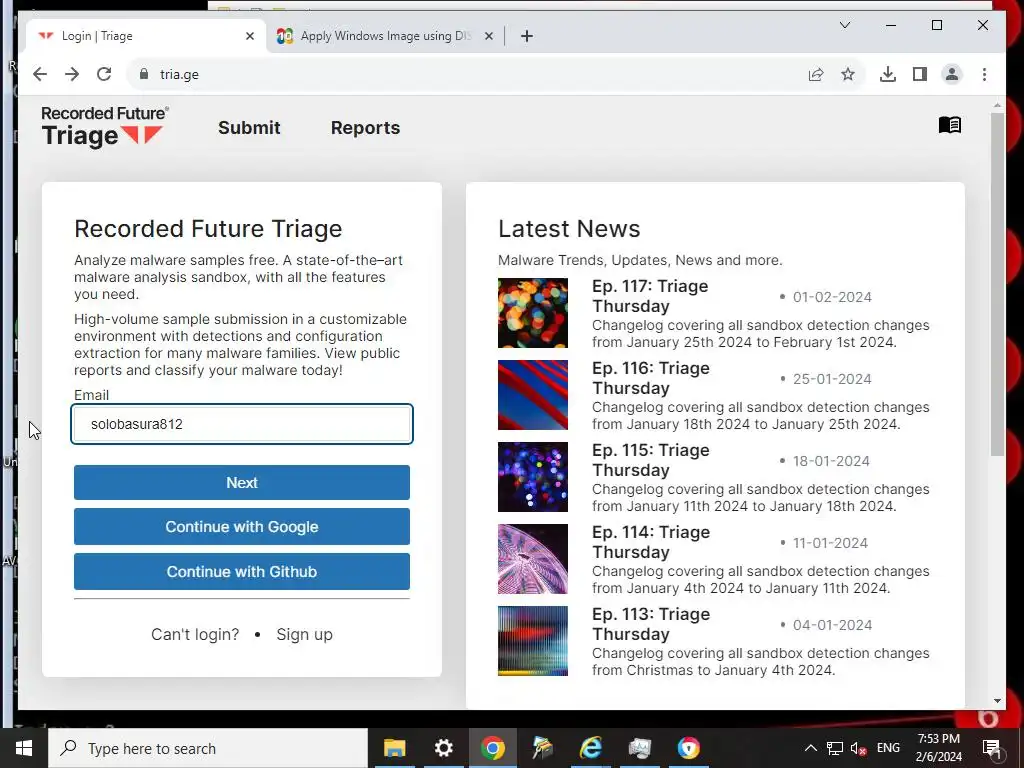The height and width of the screenshot is (768, 1024).
Task: Open Chrome three-dot menu
Action: click(984, 74)
